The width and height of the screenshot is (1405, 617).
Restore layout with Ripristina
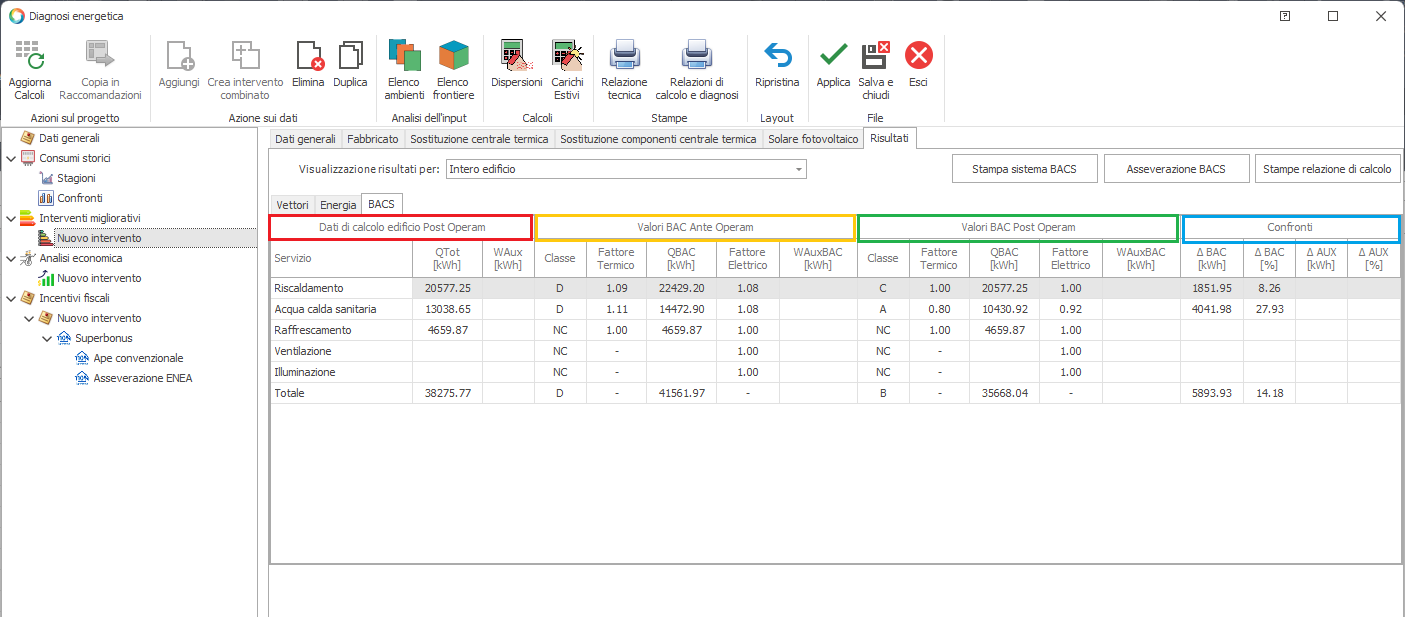click(x=777, y=57)
